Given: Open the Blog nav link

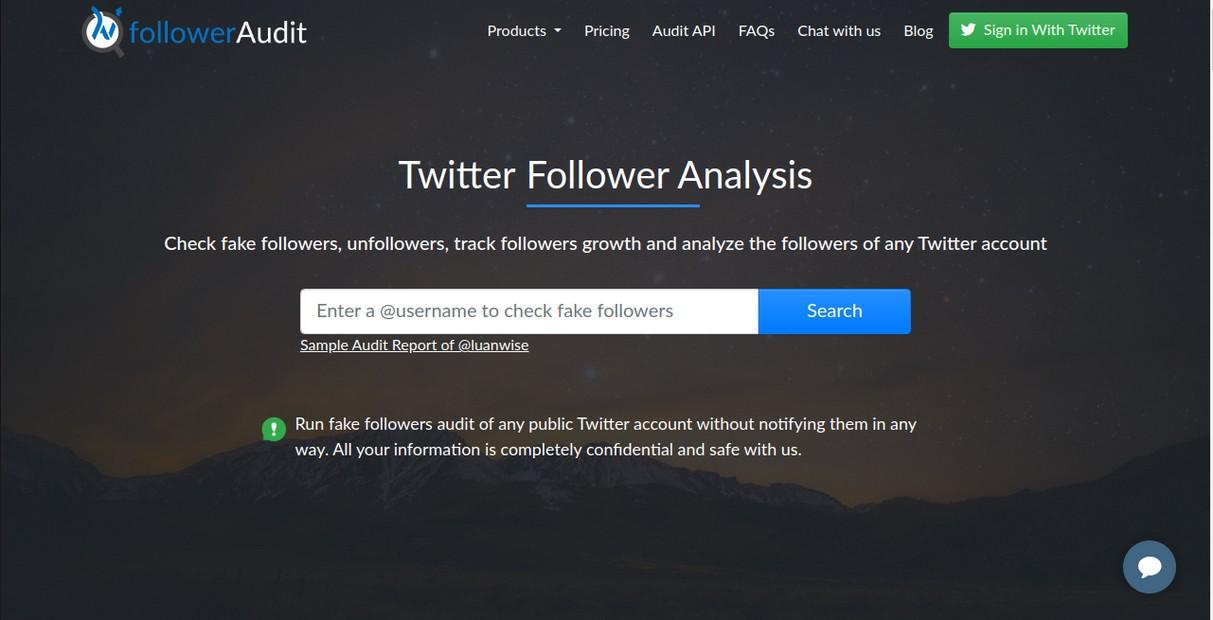Looking at the screenshot, I should pos(918,31).
